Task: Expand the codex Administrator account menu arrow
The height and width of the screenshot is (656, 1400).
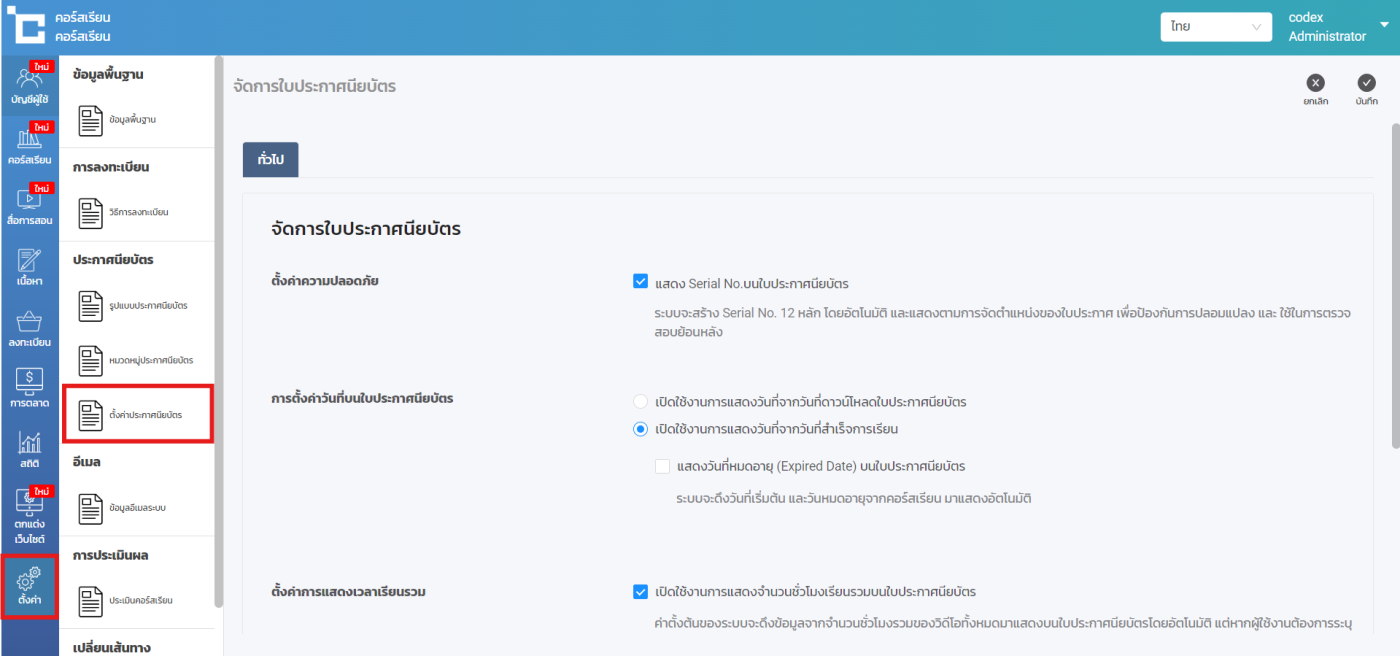Action: [1384, 26]
